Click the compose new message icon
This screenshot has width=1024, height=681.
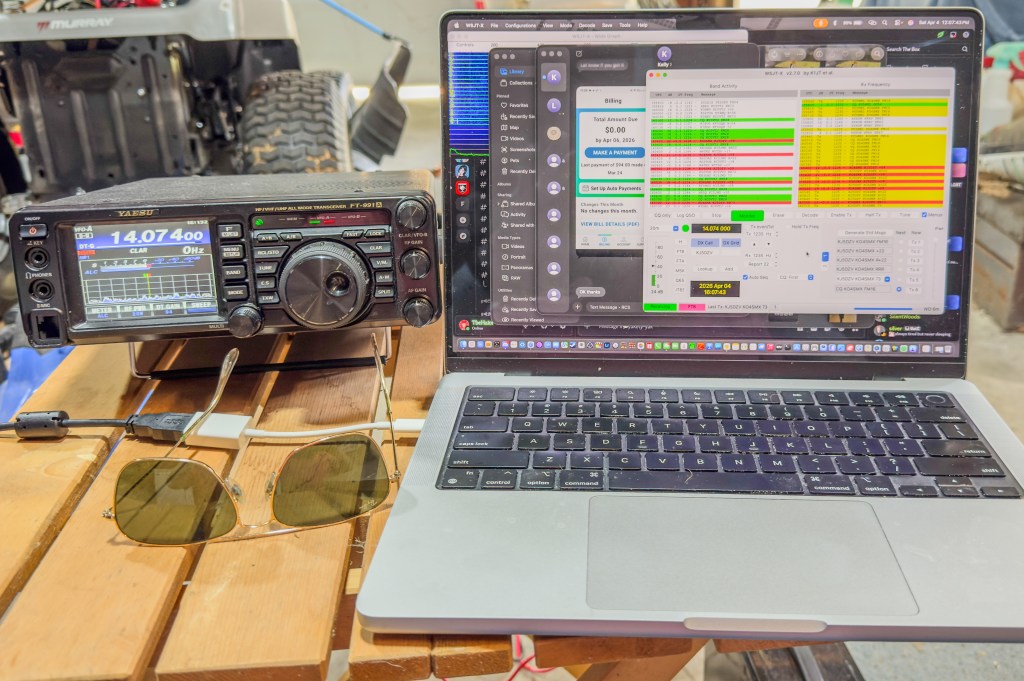(579, 53)
